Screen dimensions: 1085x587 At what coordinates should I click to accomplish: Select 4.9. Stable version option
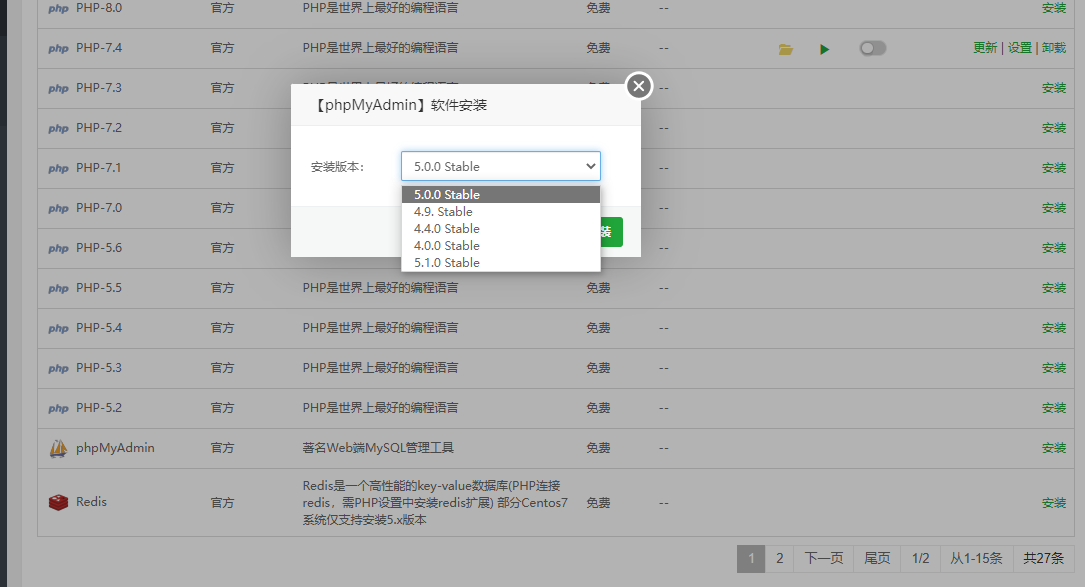coord(501,211)
